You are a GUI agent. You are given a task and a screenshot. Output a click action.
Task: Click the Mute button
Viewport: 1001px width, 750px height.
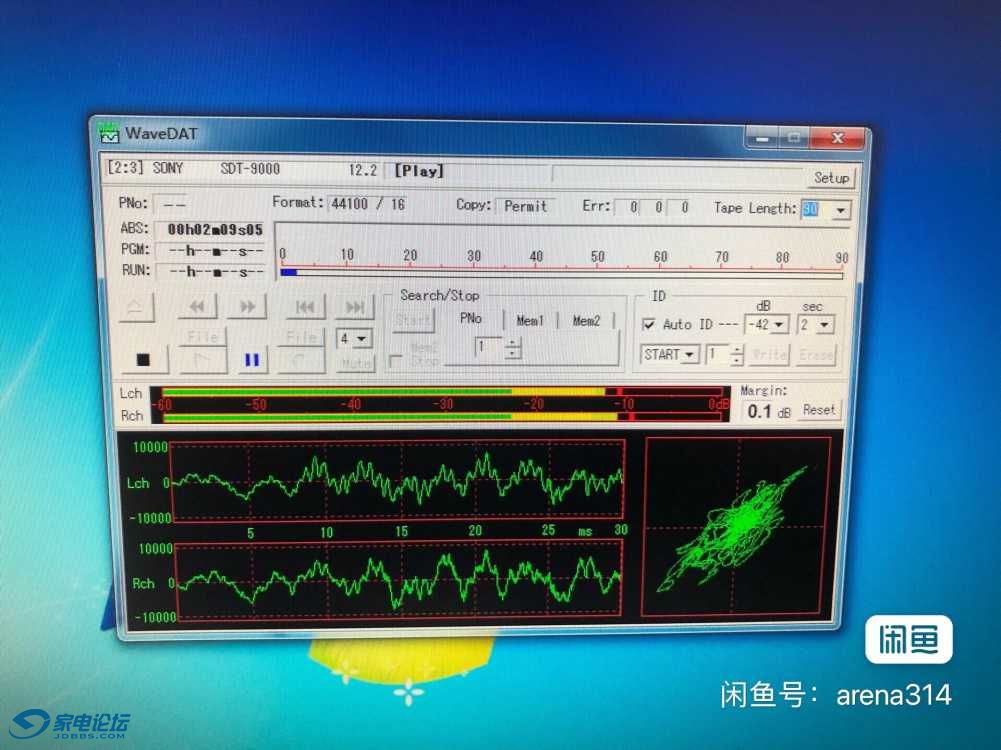coord(355,363)
